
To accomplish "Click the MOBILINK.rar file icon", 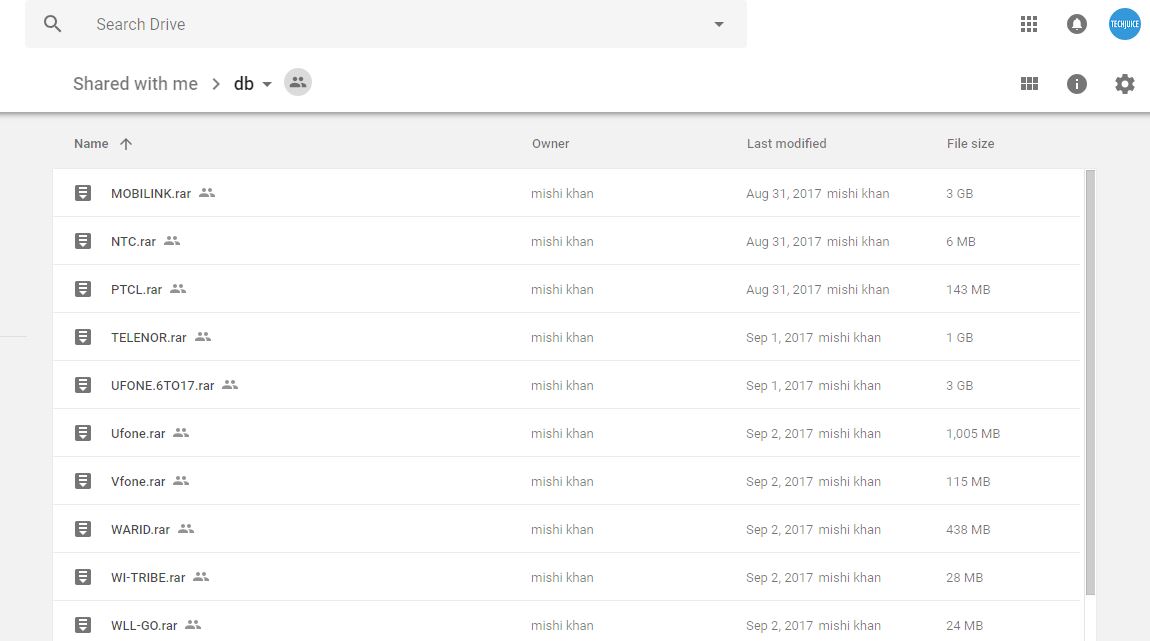I will 84,193.
